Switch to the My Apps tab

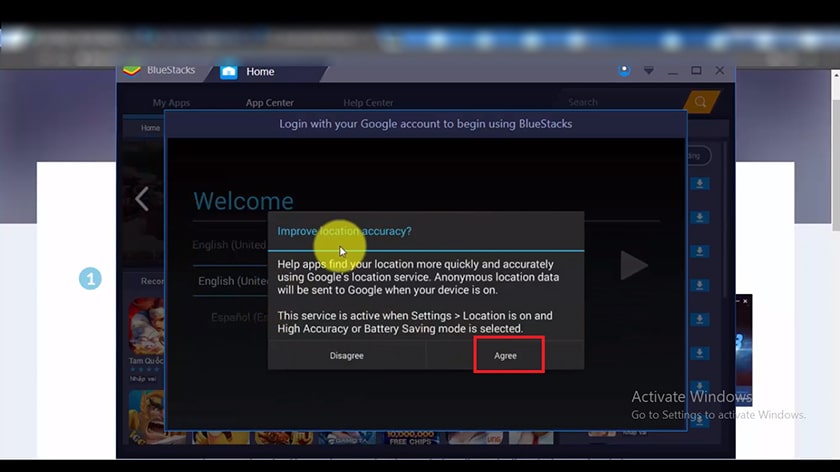click(x=171, y=103)
